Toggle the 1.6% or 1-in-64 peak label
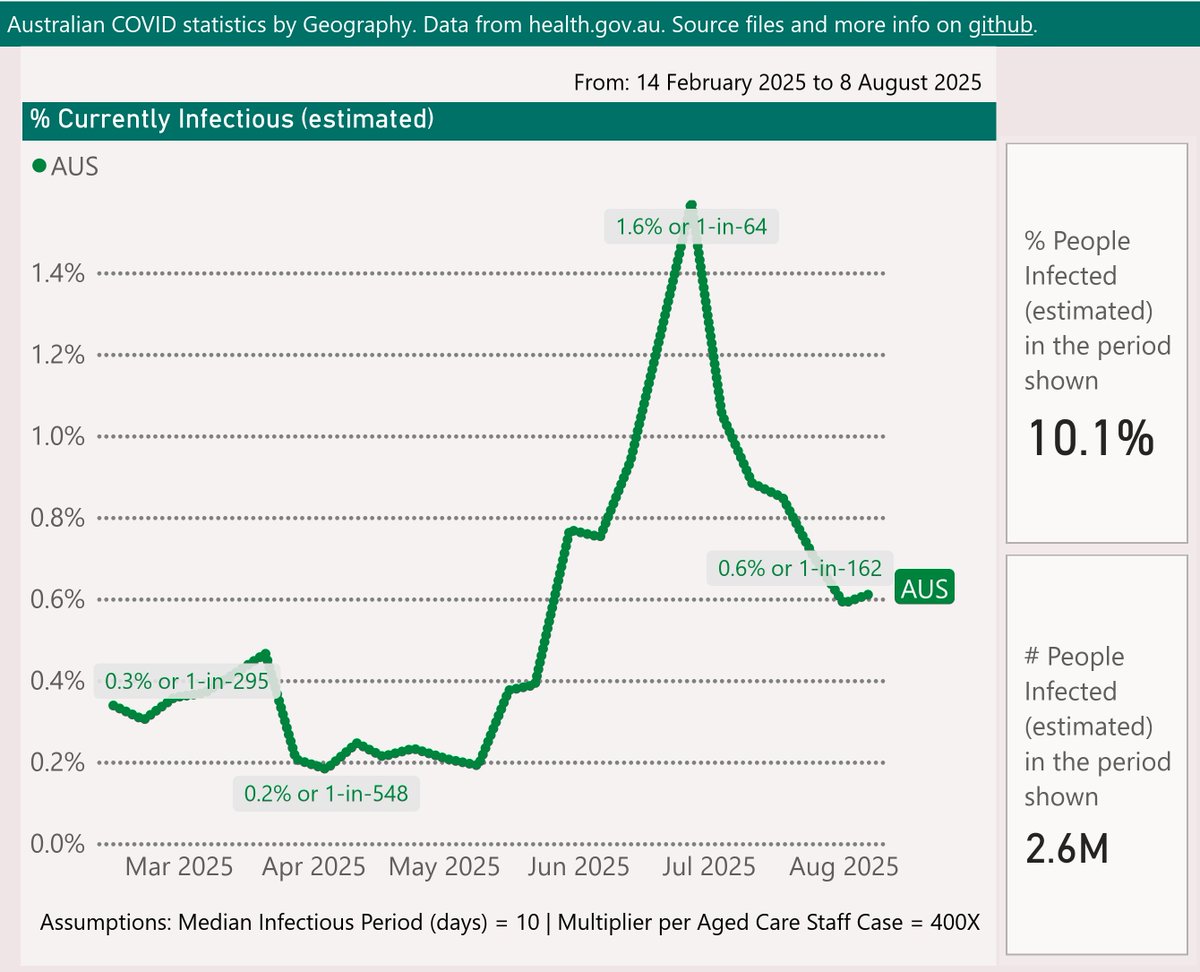The width and height of the screenshot is (1200, 972). click(691, 227)
